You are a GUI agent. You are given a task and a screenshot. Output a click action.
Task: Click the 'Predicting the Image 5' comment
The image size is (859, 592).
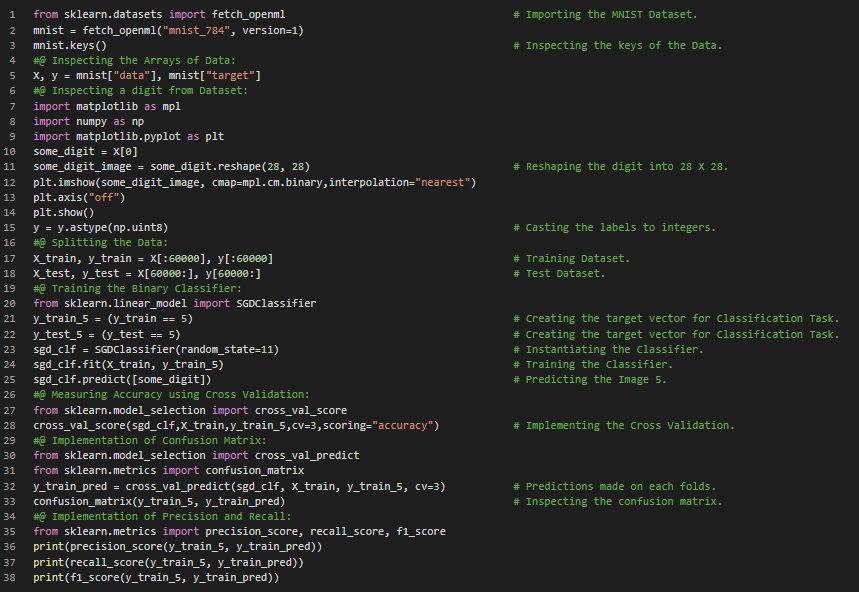click(x=595, y=379)
